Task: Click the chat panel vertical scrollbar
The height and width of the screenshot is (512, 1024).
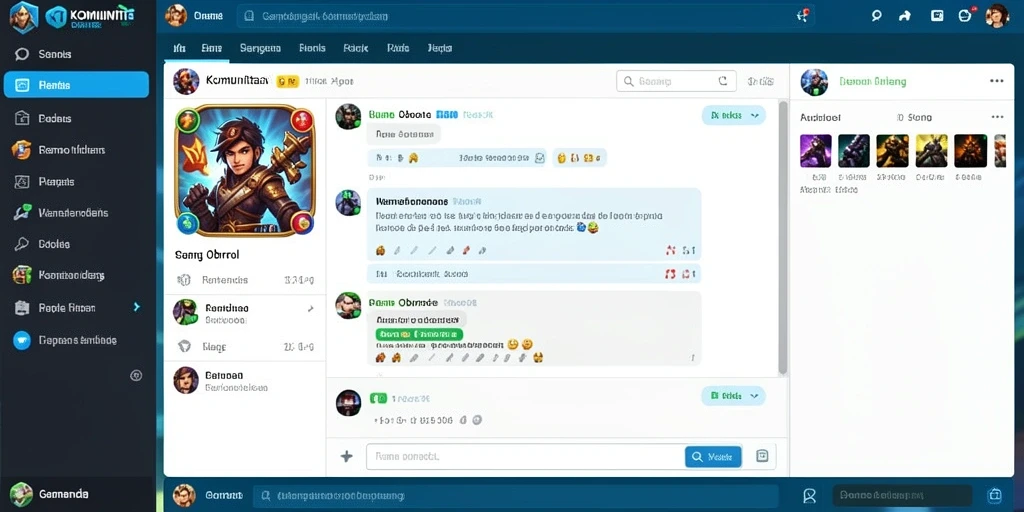Action: pyautogui.click(x=782, y=238)
